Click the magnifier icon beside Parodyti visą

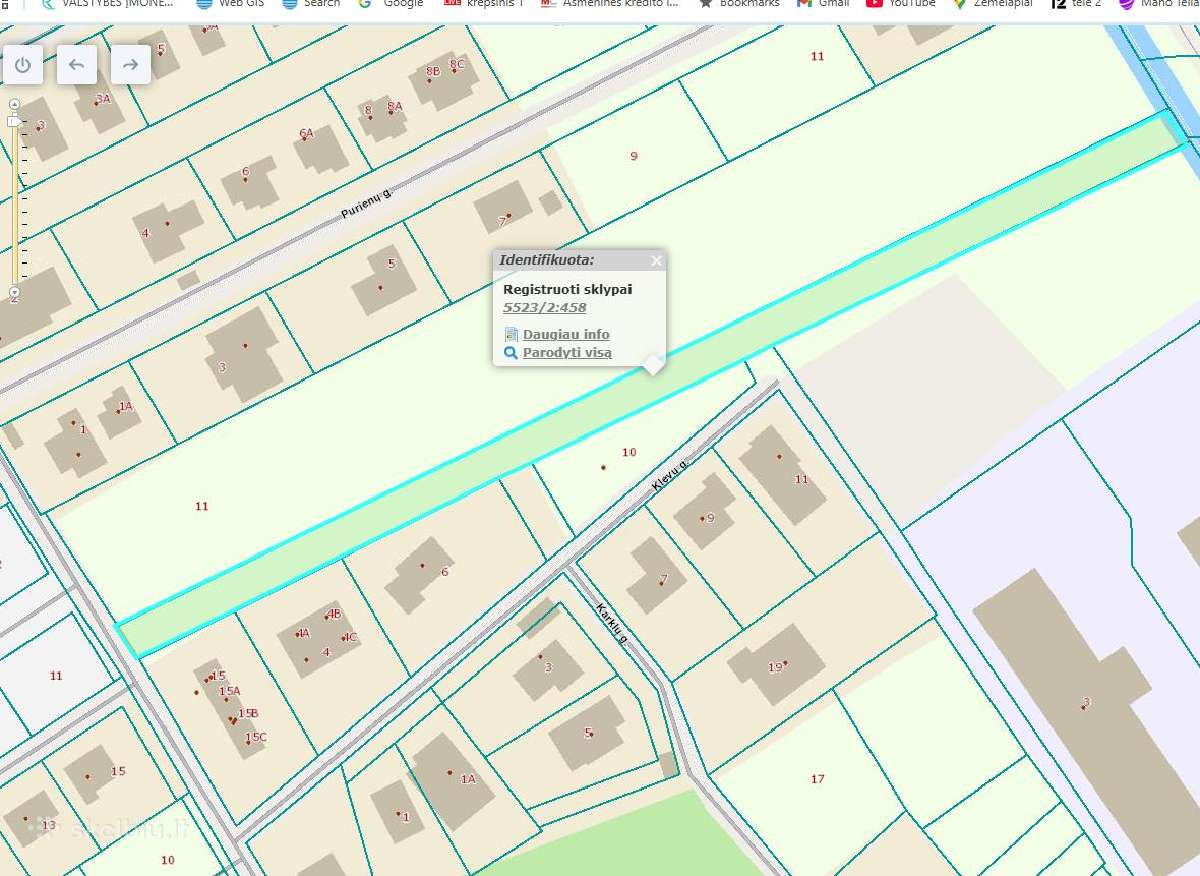click(x=511, y=353)
